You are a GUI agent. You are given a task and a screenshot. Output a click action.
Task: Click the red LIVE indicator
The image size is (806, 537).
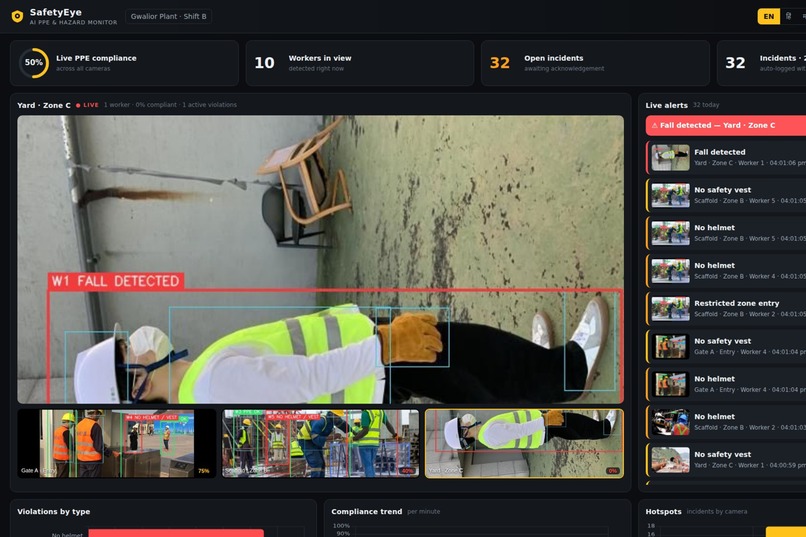(x=87, y=105)
